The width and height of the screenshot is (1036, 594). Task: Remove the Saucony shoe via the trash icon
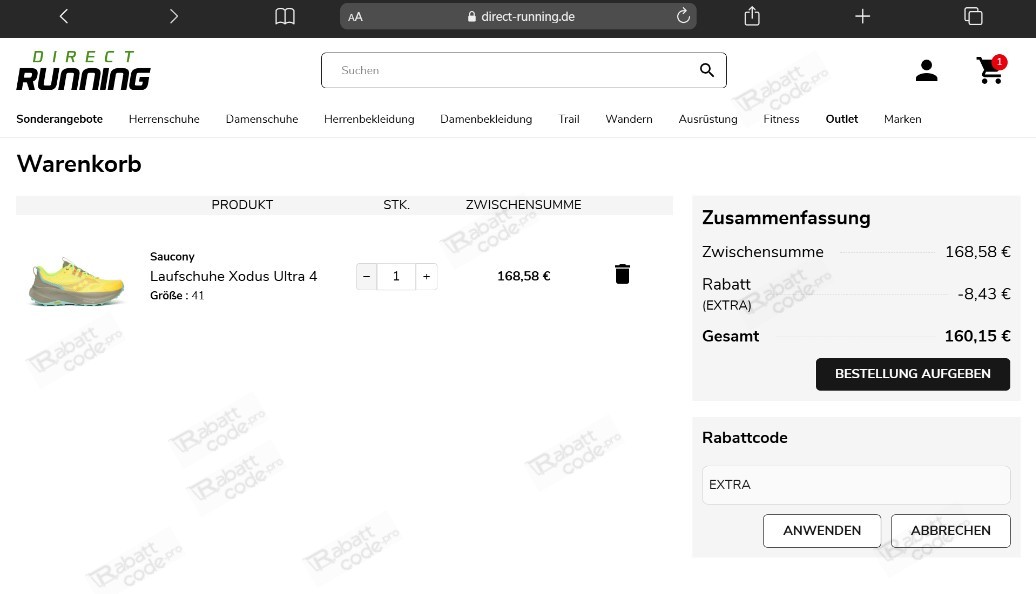click(x=622, y=273)
